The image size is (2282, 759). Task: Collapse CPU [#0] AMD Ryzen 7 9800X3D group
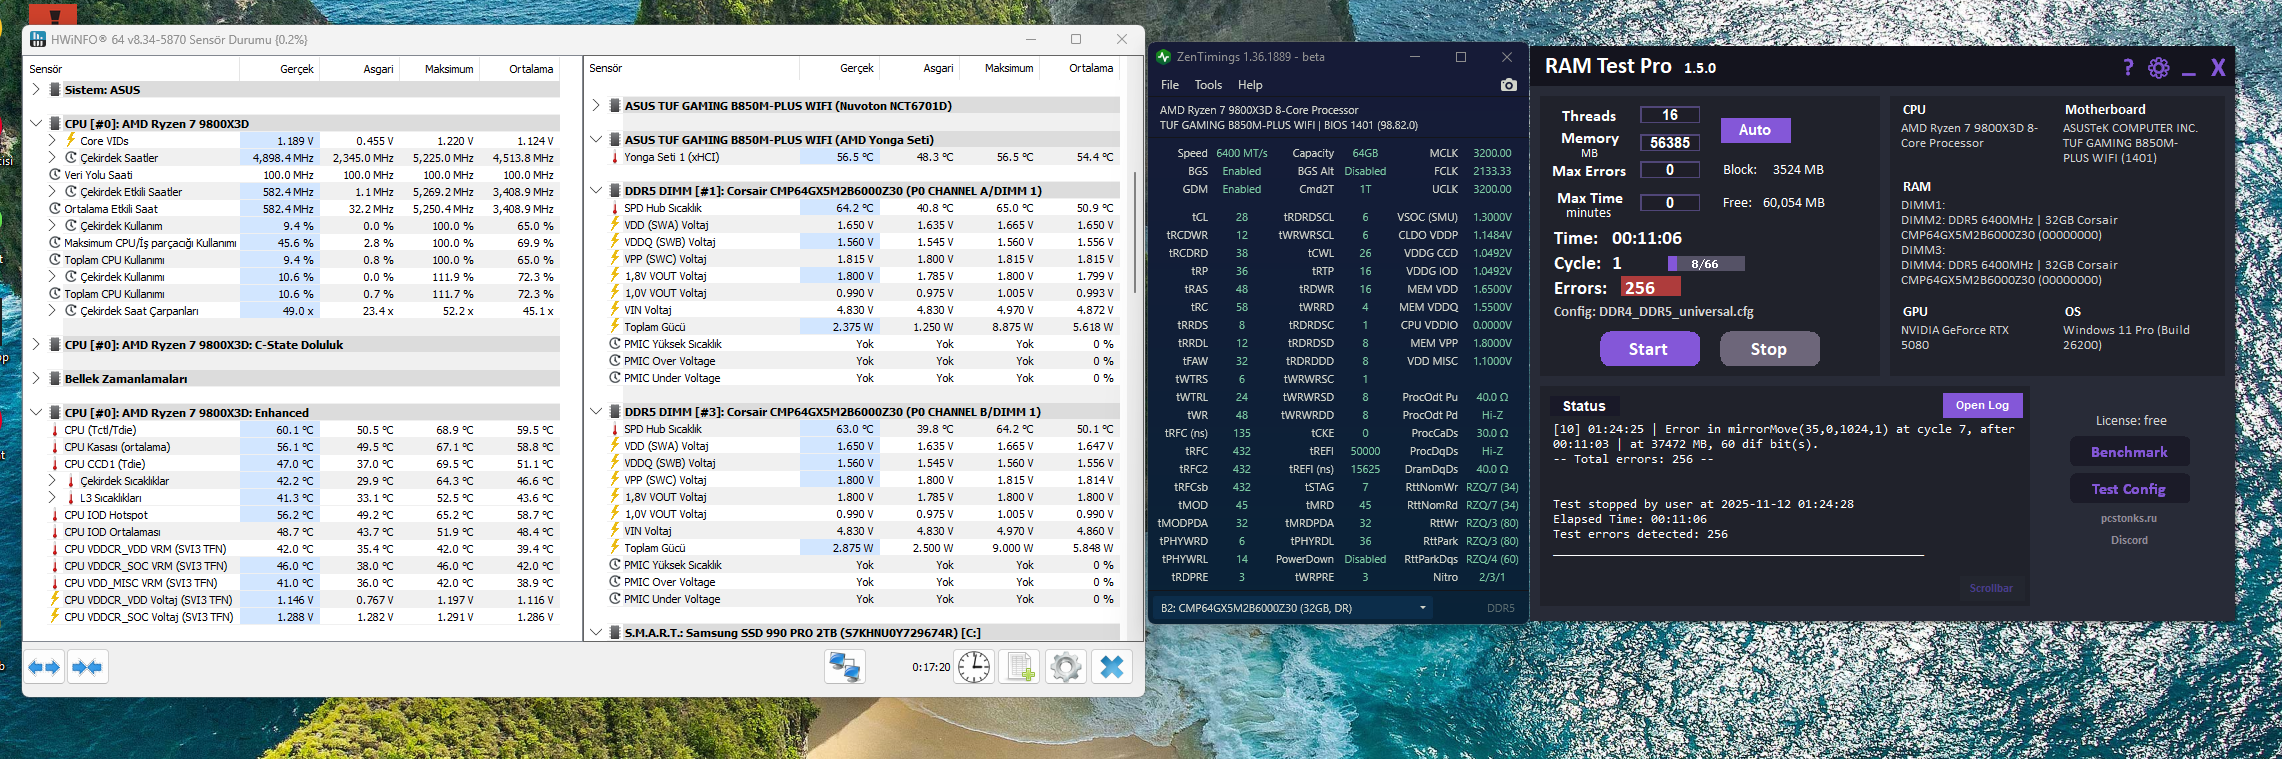click(36, 124)
